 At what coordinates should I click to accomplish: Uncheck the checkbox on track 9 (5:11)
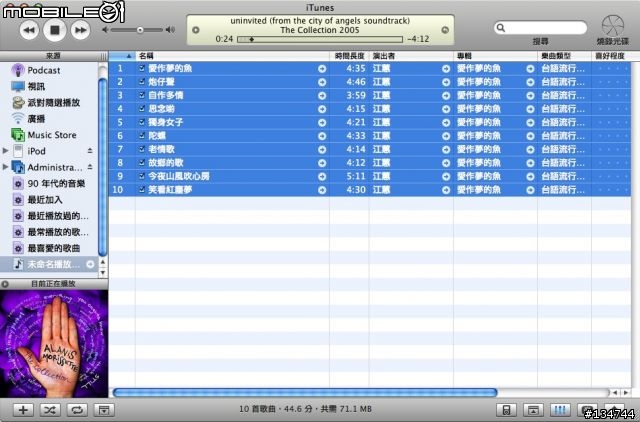tap(142, 176)
